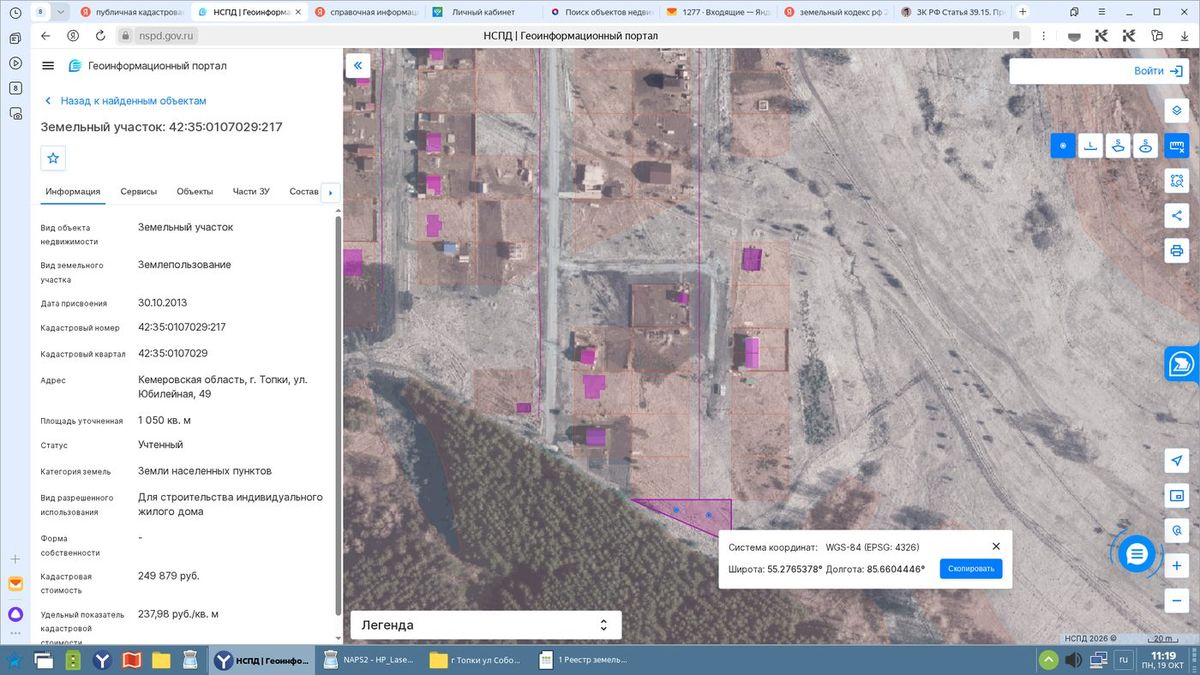Image resolution: width=1200 pixels, height=675 pixels.
Task: Switch the ru keyboard layout indicator
Action: (1123, 660)
